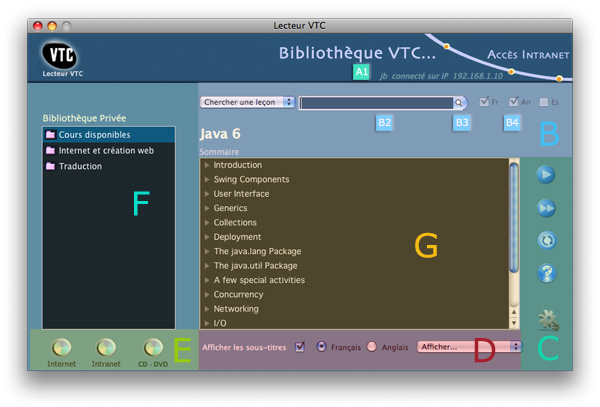Screen dimensions: 600x407
Task: Open settings with the gear icon
Action: pyautogui.click(x=549, y=321)
